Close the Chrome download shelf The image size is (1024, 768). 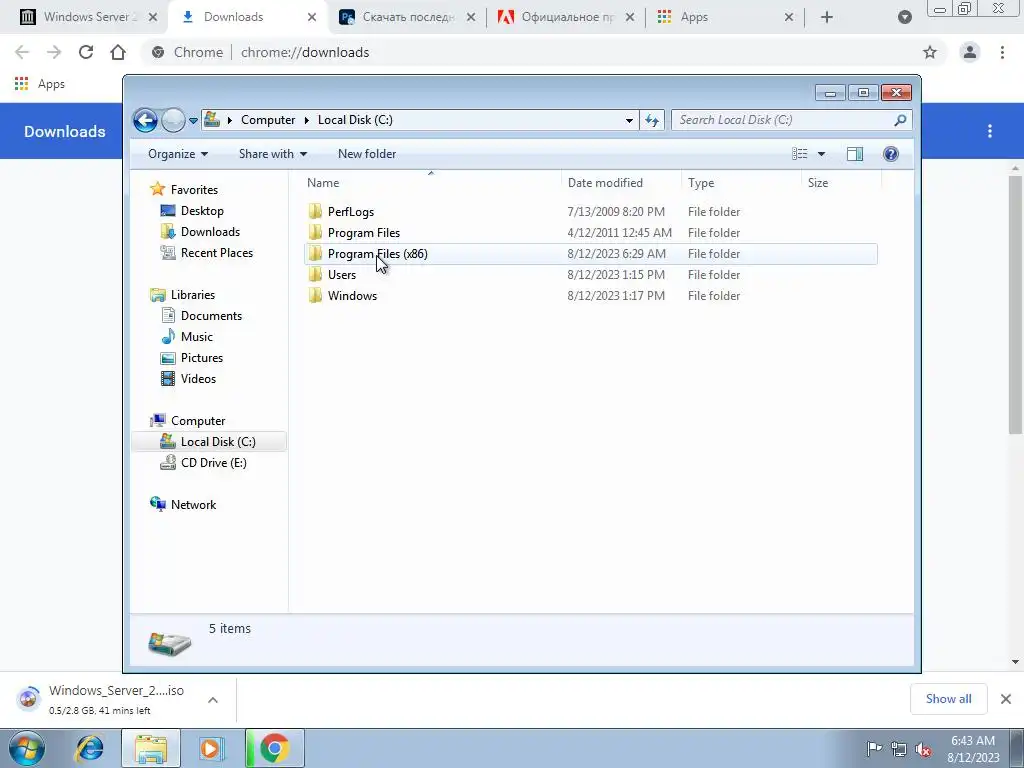(x=1006, y=699)
